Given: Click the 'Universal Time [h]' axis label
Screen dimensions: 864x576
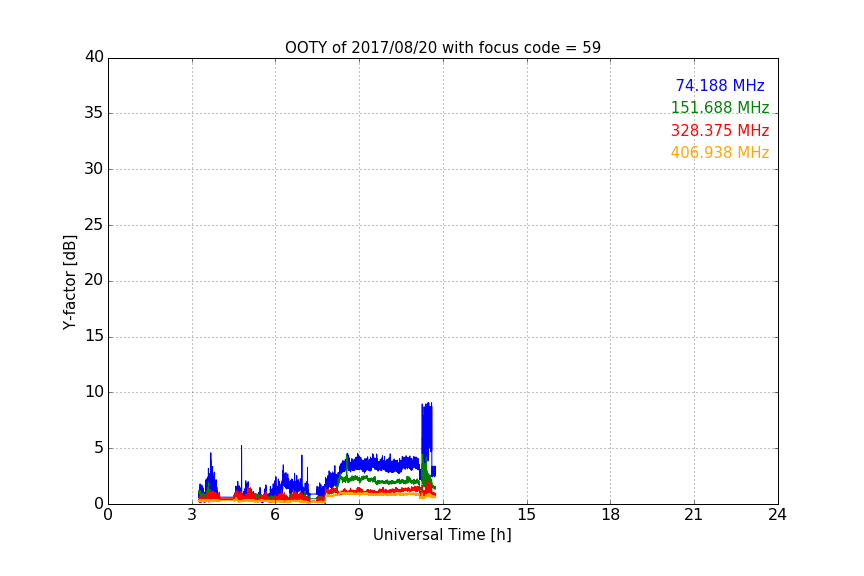Looking at the screenshot, I should pos(442,535).
